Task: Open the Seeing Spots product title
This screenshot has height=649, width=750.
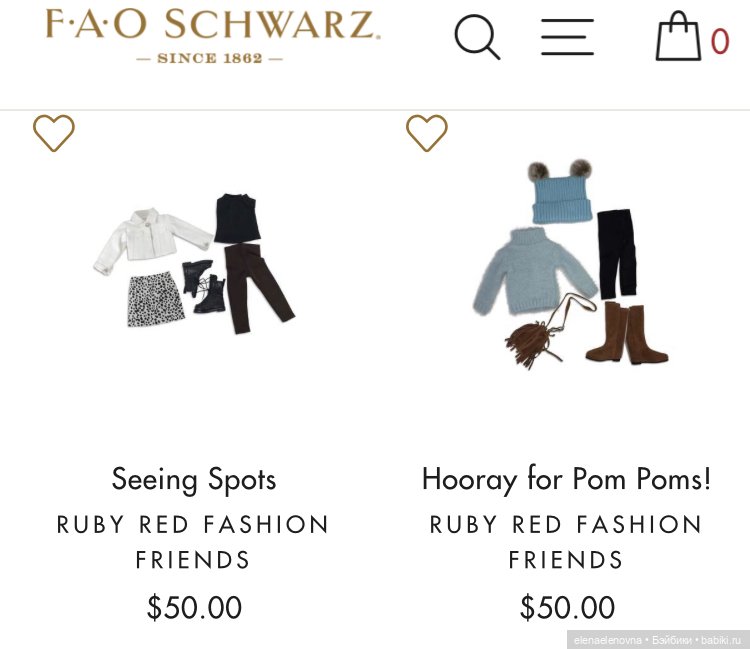Action: point(193,479)
